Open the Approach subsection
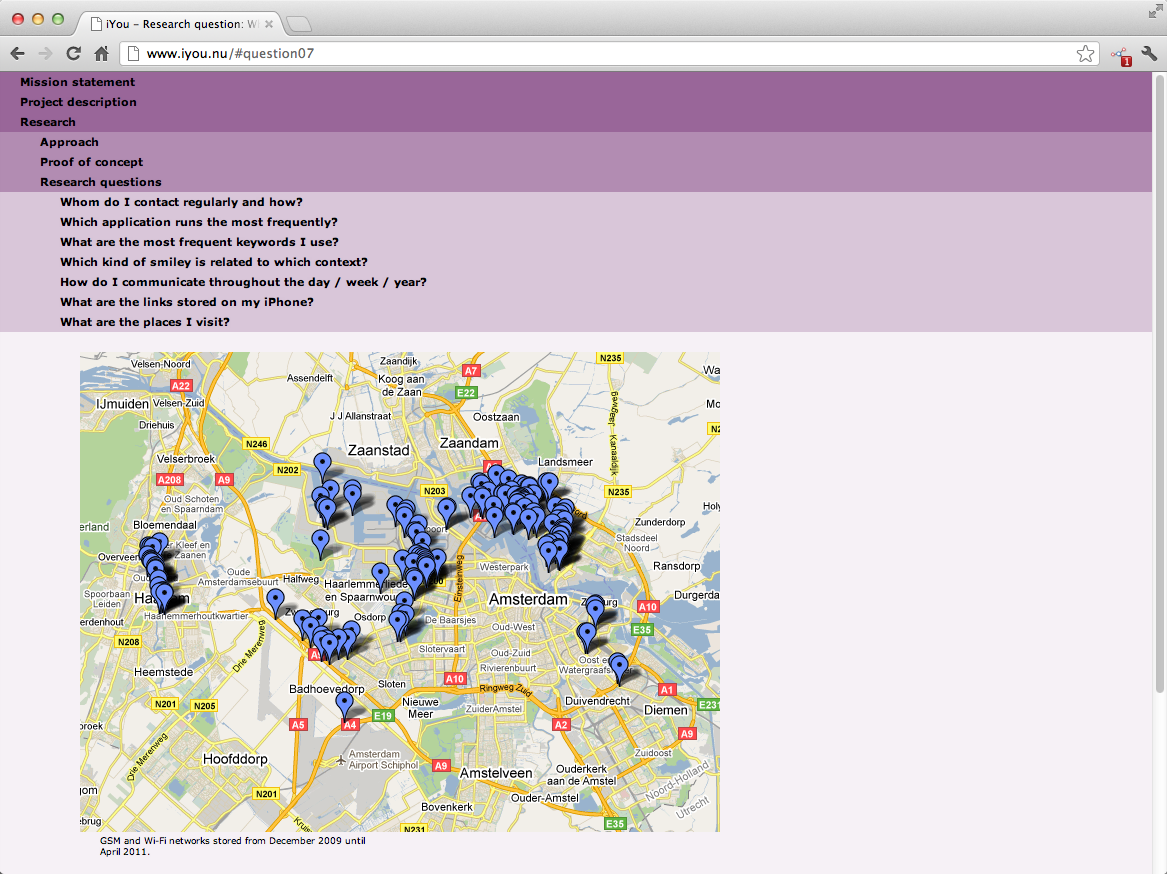This screenshot has width=1167, height=874. [69, 142]
